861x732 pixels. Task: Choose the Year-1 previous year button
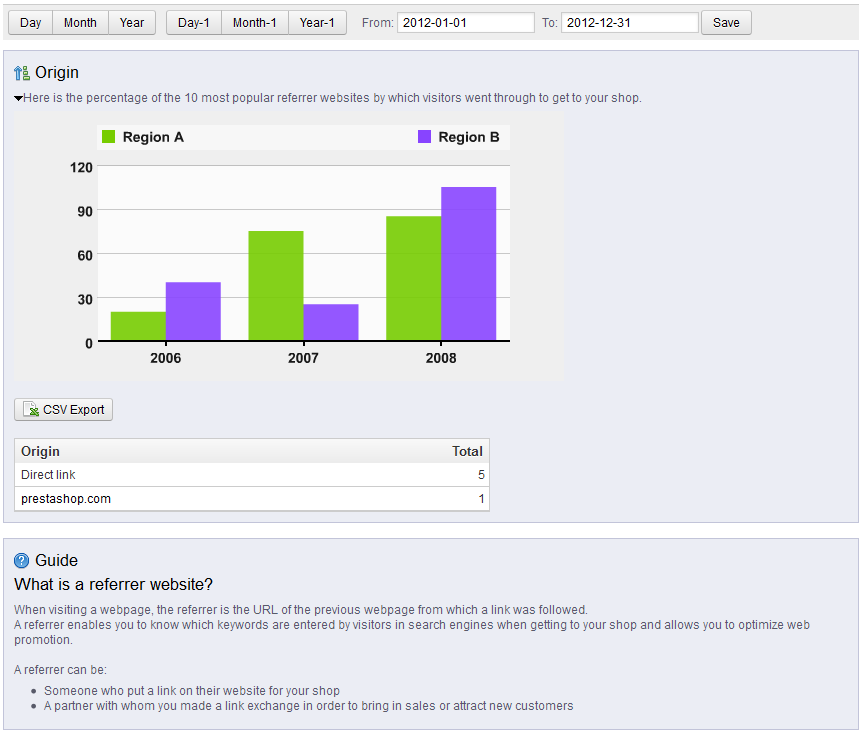(317, 23)
